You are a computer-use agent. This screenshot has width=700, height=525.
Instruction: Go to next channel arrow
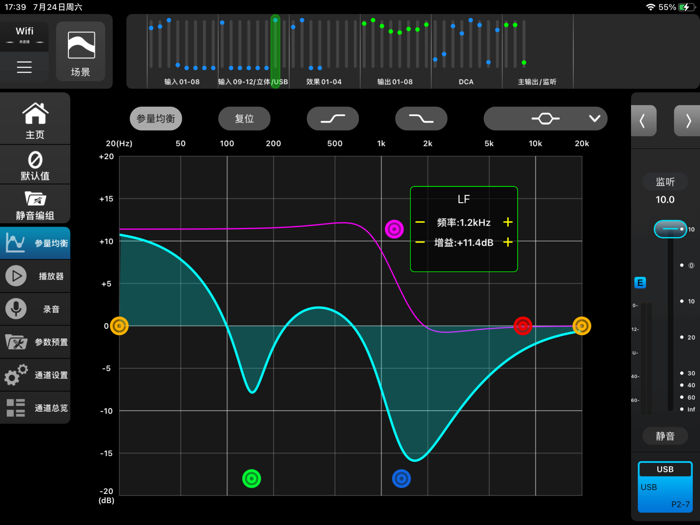pyautogui.click(x=688, y=121)
